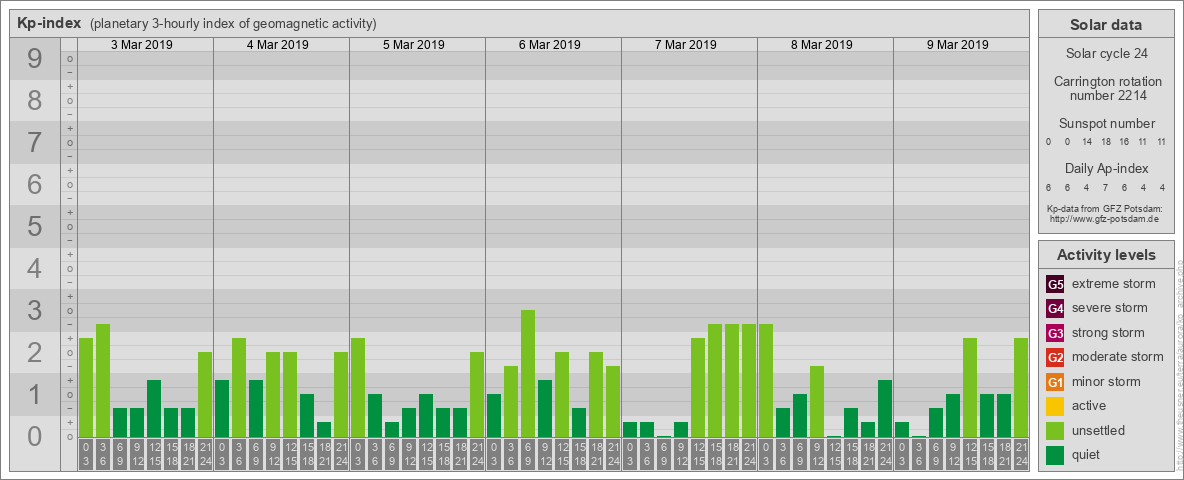Image resolution: width=1184 pixels, height=480 pixels.
Task: Select the 4 Mar 2019 date header
Action: click(278, 45)
